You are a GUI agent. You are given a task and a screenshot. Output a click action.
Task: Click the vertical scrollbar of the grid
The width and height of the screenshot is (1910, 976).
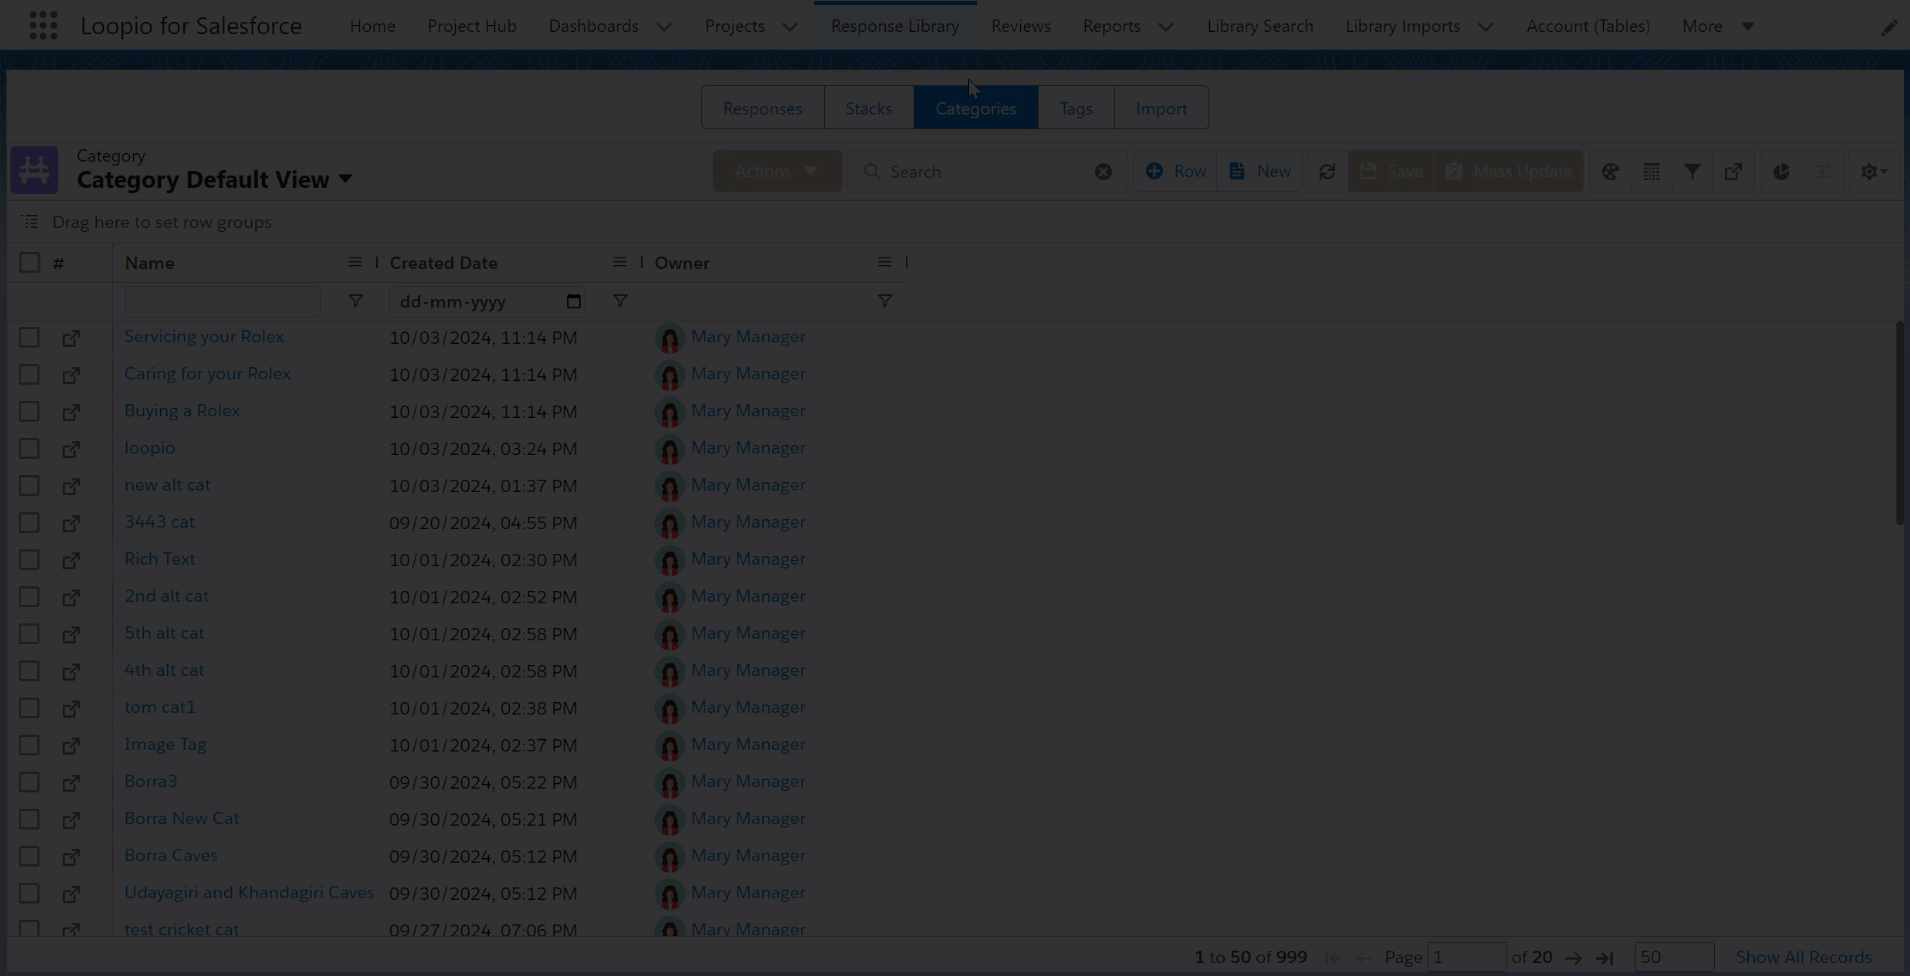click(x=1900, y=423)
